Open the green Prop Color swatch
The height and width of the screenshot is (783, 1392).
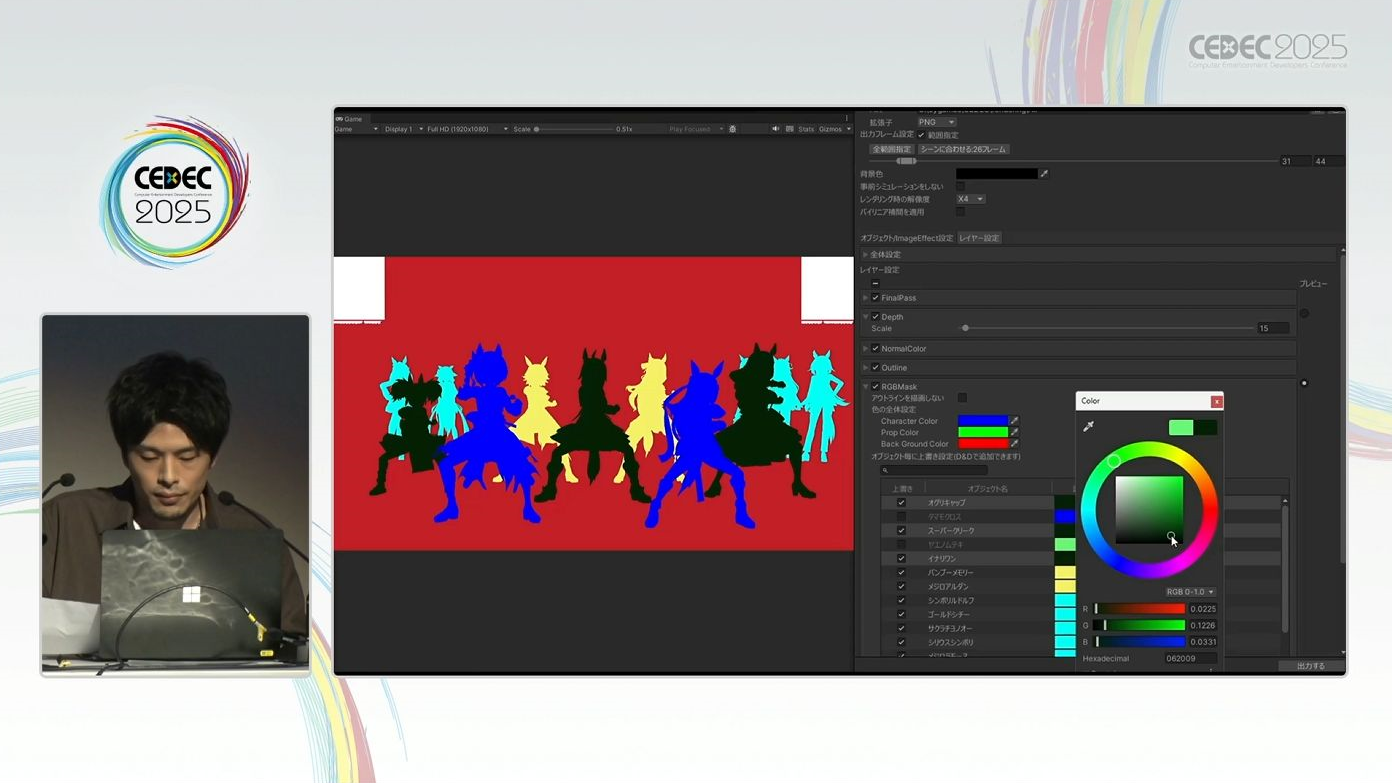[983, 432]
